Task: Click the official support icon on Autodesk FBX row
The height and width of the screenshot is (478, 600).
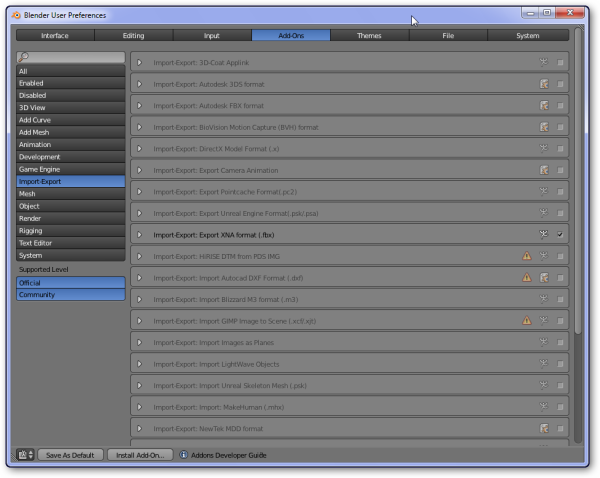Action: click(544, 105)
